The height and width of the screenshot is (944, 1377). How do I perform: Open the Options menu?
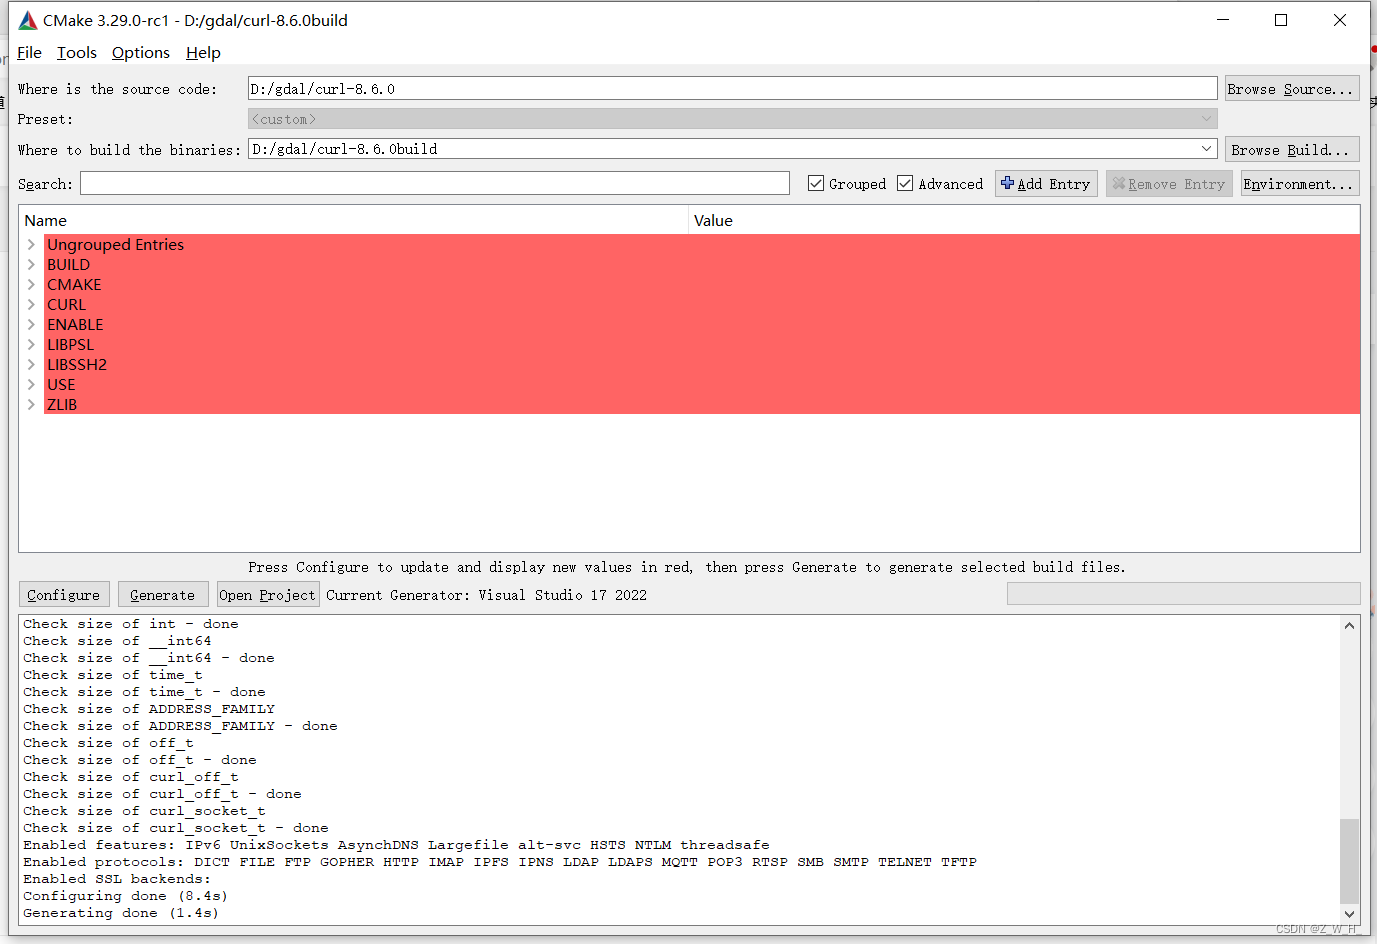[x=141, y=52]
